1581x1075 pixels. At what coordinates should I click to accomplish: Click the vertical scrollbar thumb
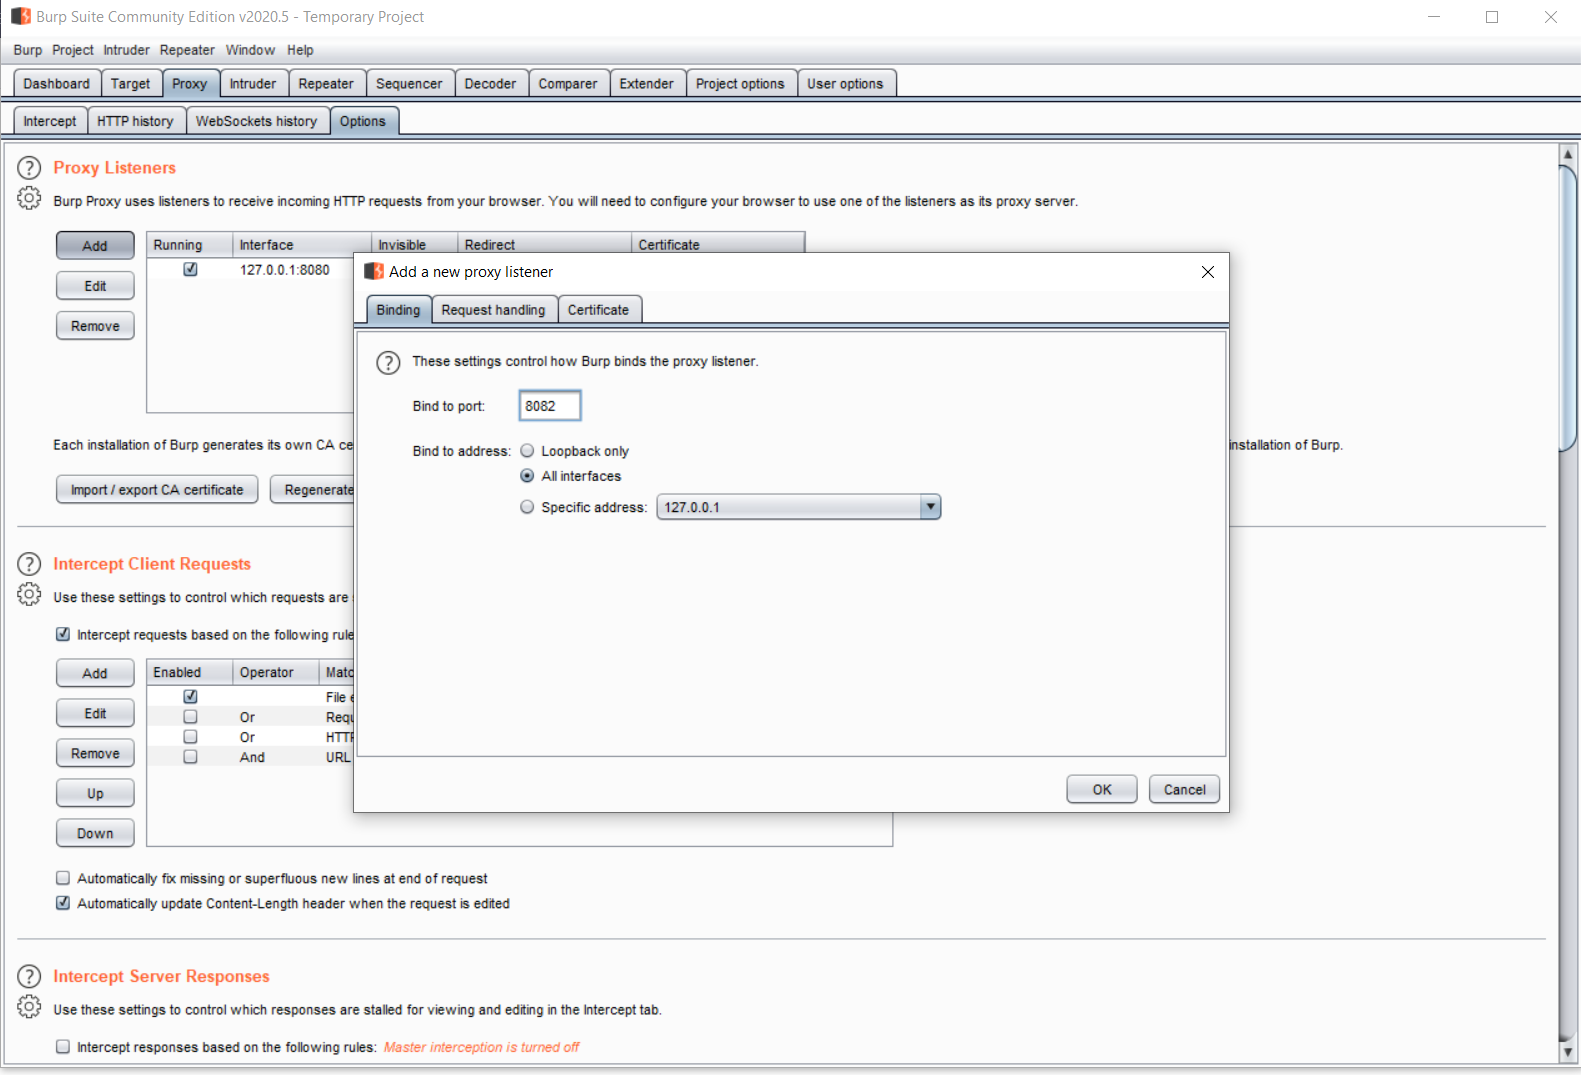pyautogui.click(x=1568, y=308)
